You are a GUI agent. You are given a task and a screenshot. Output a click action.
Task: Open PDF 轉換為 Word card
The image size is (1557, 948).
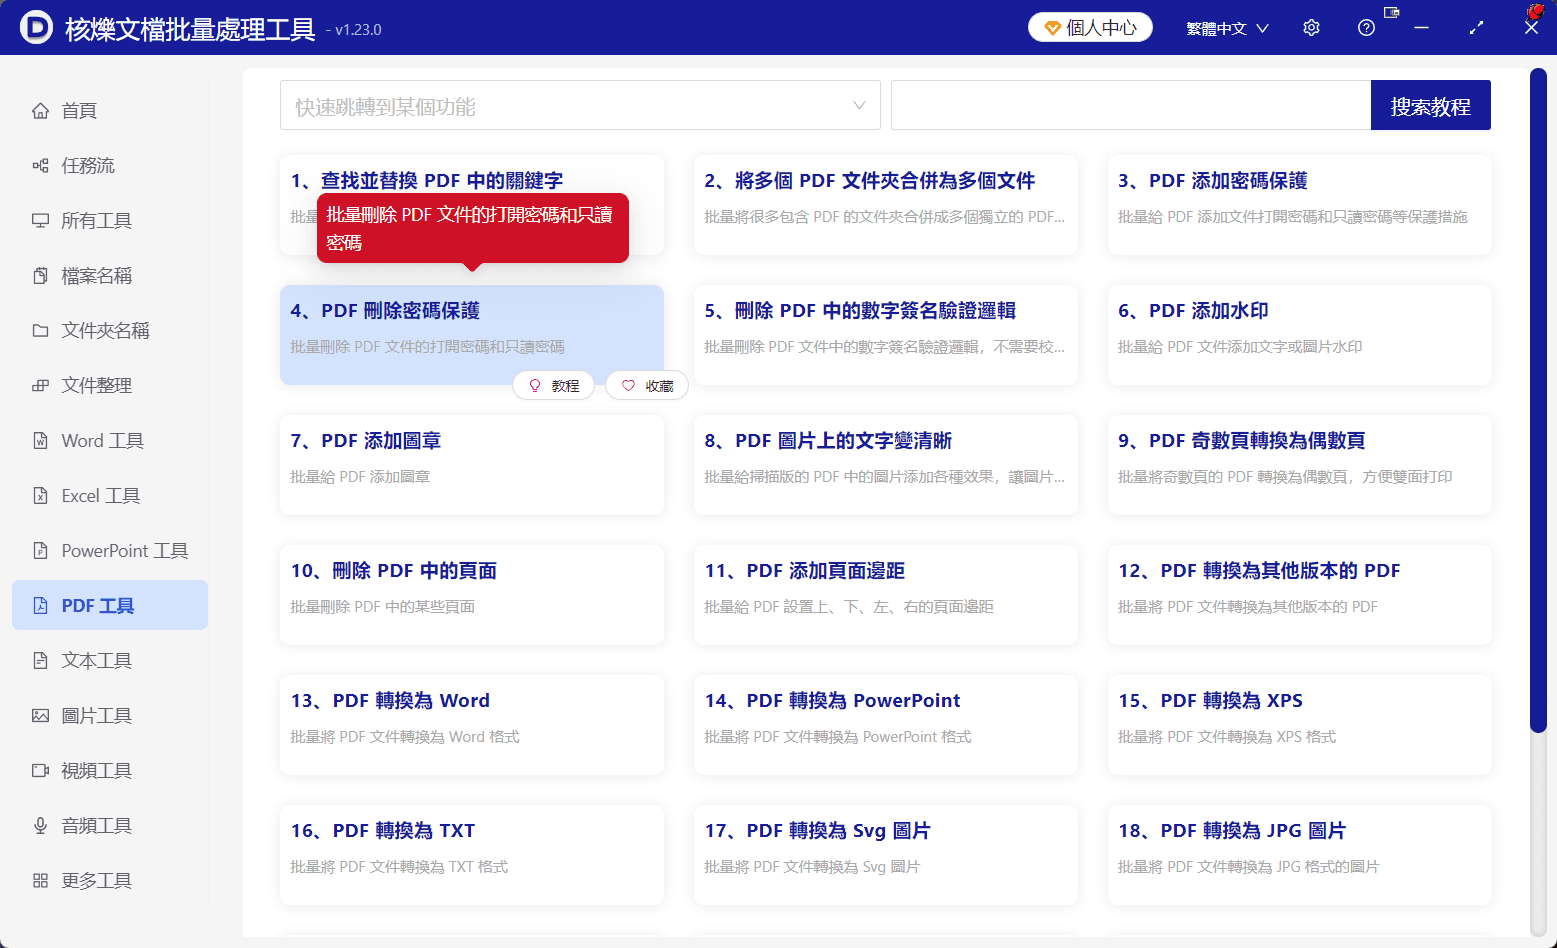(472, 725)
